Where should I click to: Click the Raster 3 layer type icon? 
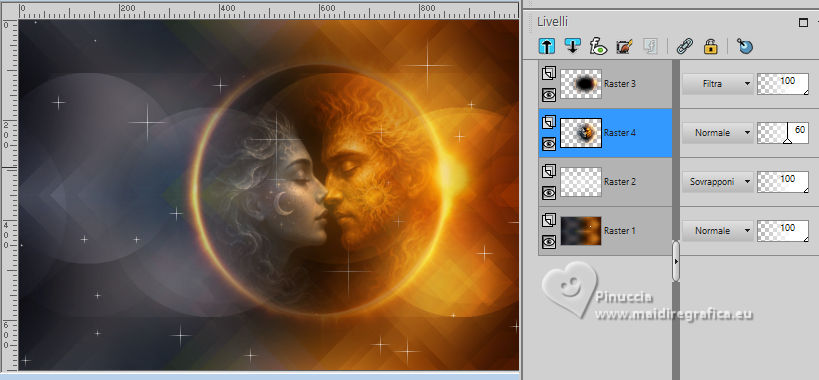click(548, 73)
